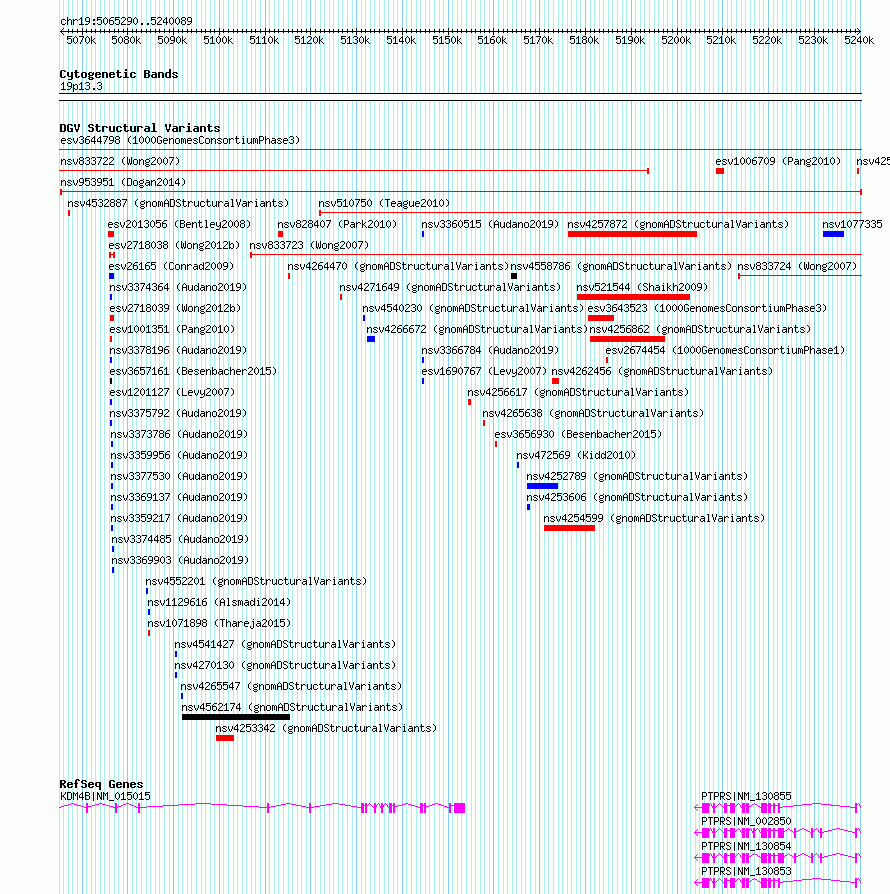Click the blue bar under nsv4252789
This screenshot has height=894, width=890.
point(542,486)
